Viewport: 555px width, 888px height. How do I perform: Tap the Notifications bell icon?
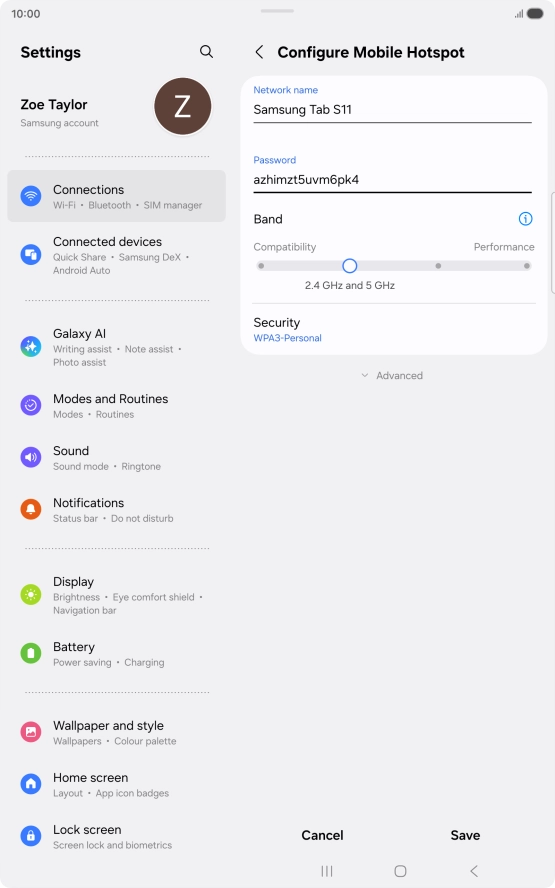tap(31, 509)
